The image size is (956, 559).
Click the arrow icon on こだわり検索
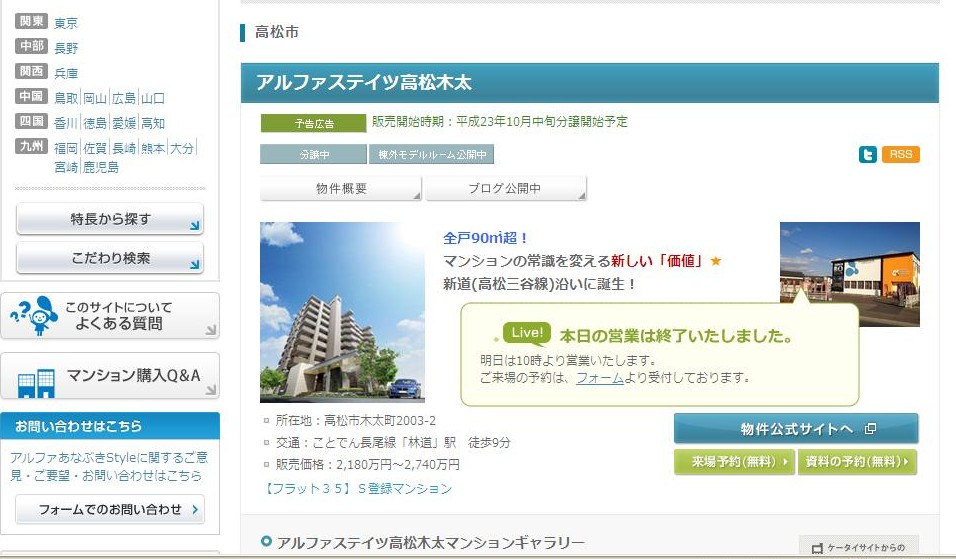[x=194, y=265]
